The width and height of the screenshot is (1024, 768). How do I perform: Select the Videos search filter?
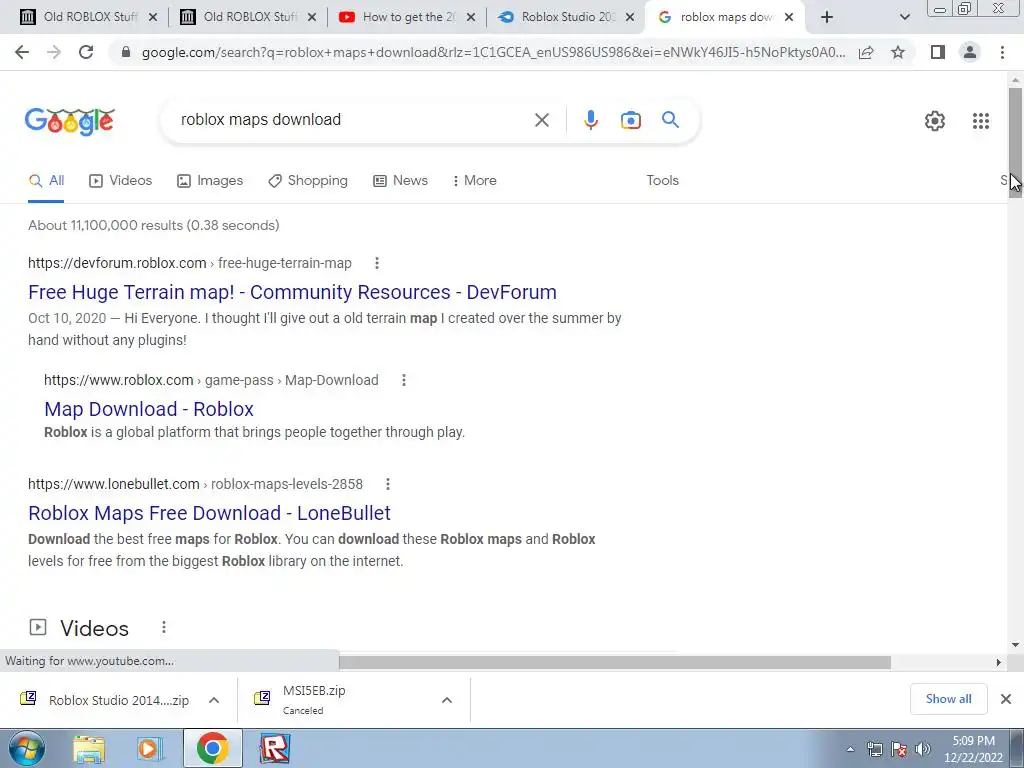click(121, 180)
